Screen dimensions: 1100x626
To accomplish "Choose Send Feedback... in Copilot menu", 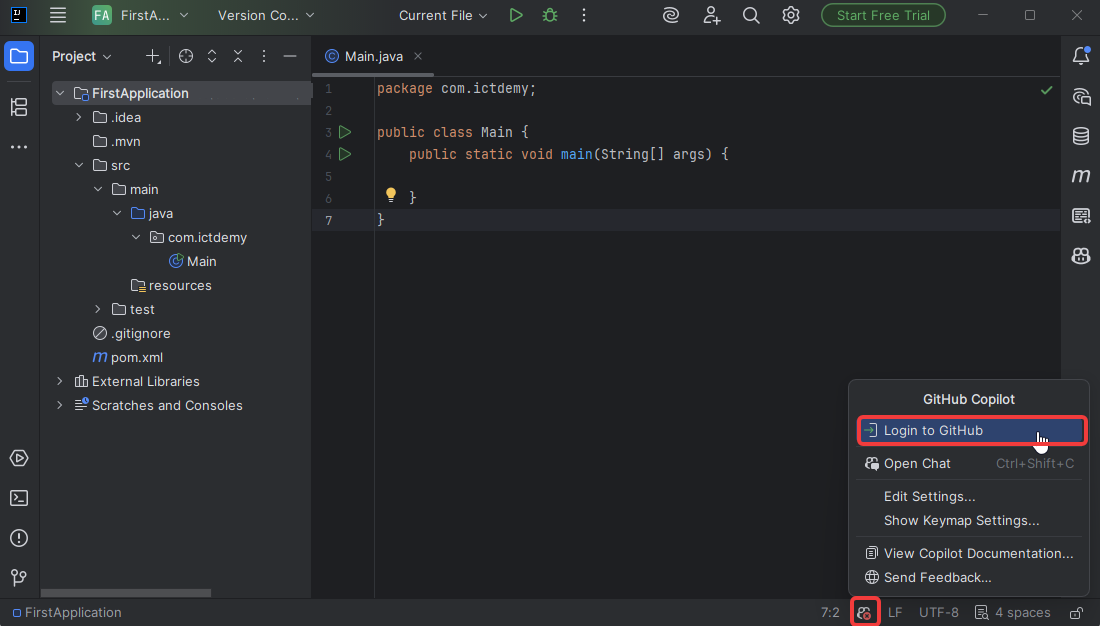I will pos(969,578).
